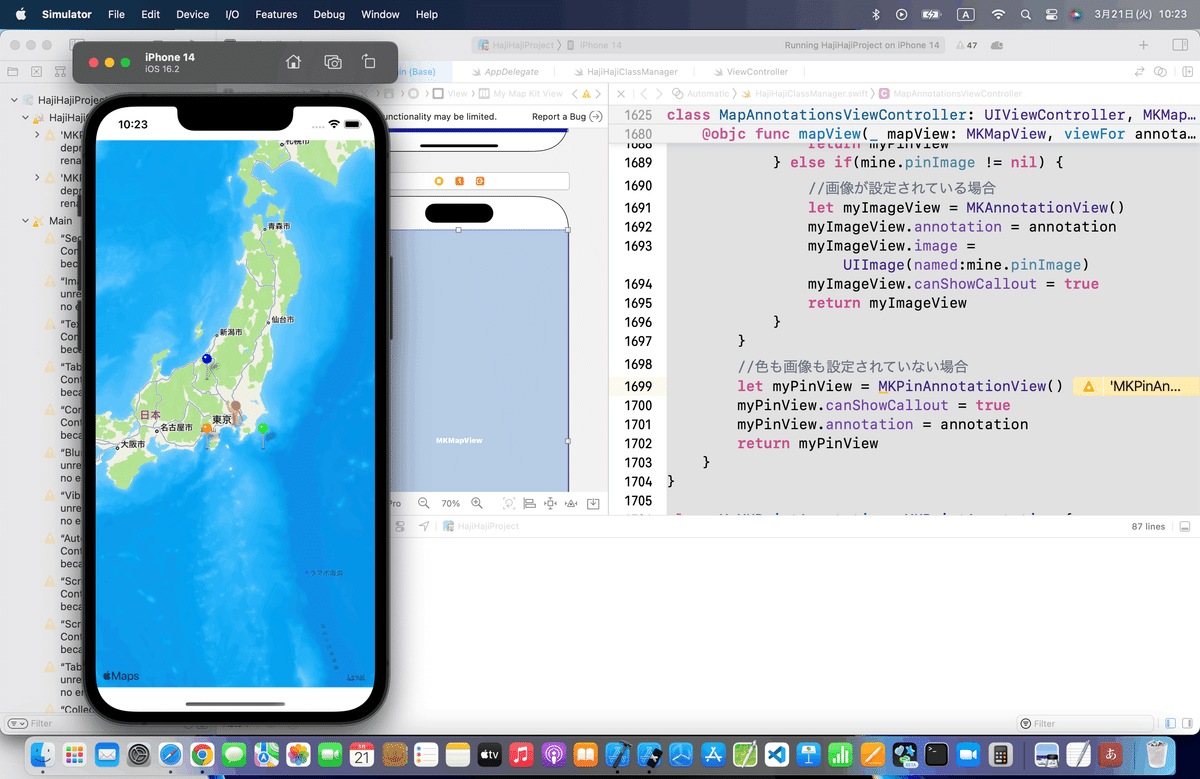The height and width of the screenshot is (779, 1200).
Task: Click the Embed In storyboard button
Action: coord(593,504)
